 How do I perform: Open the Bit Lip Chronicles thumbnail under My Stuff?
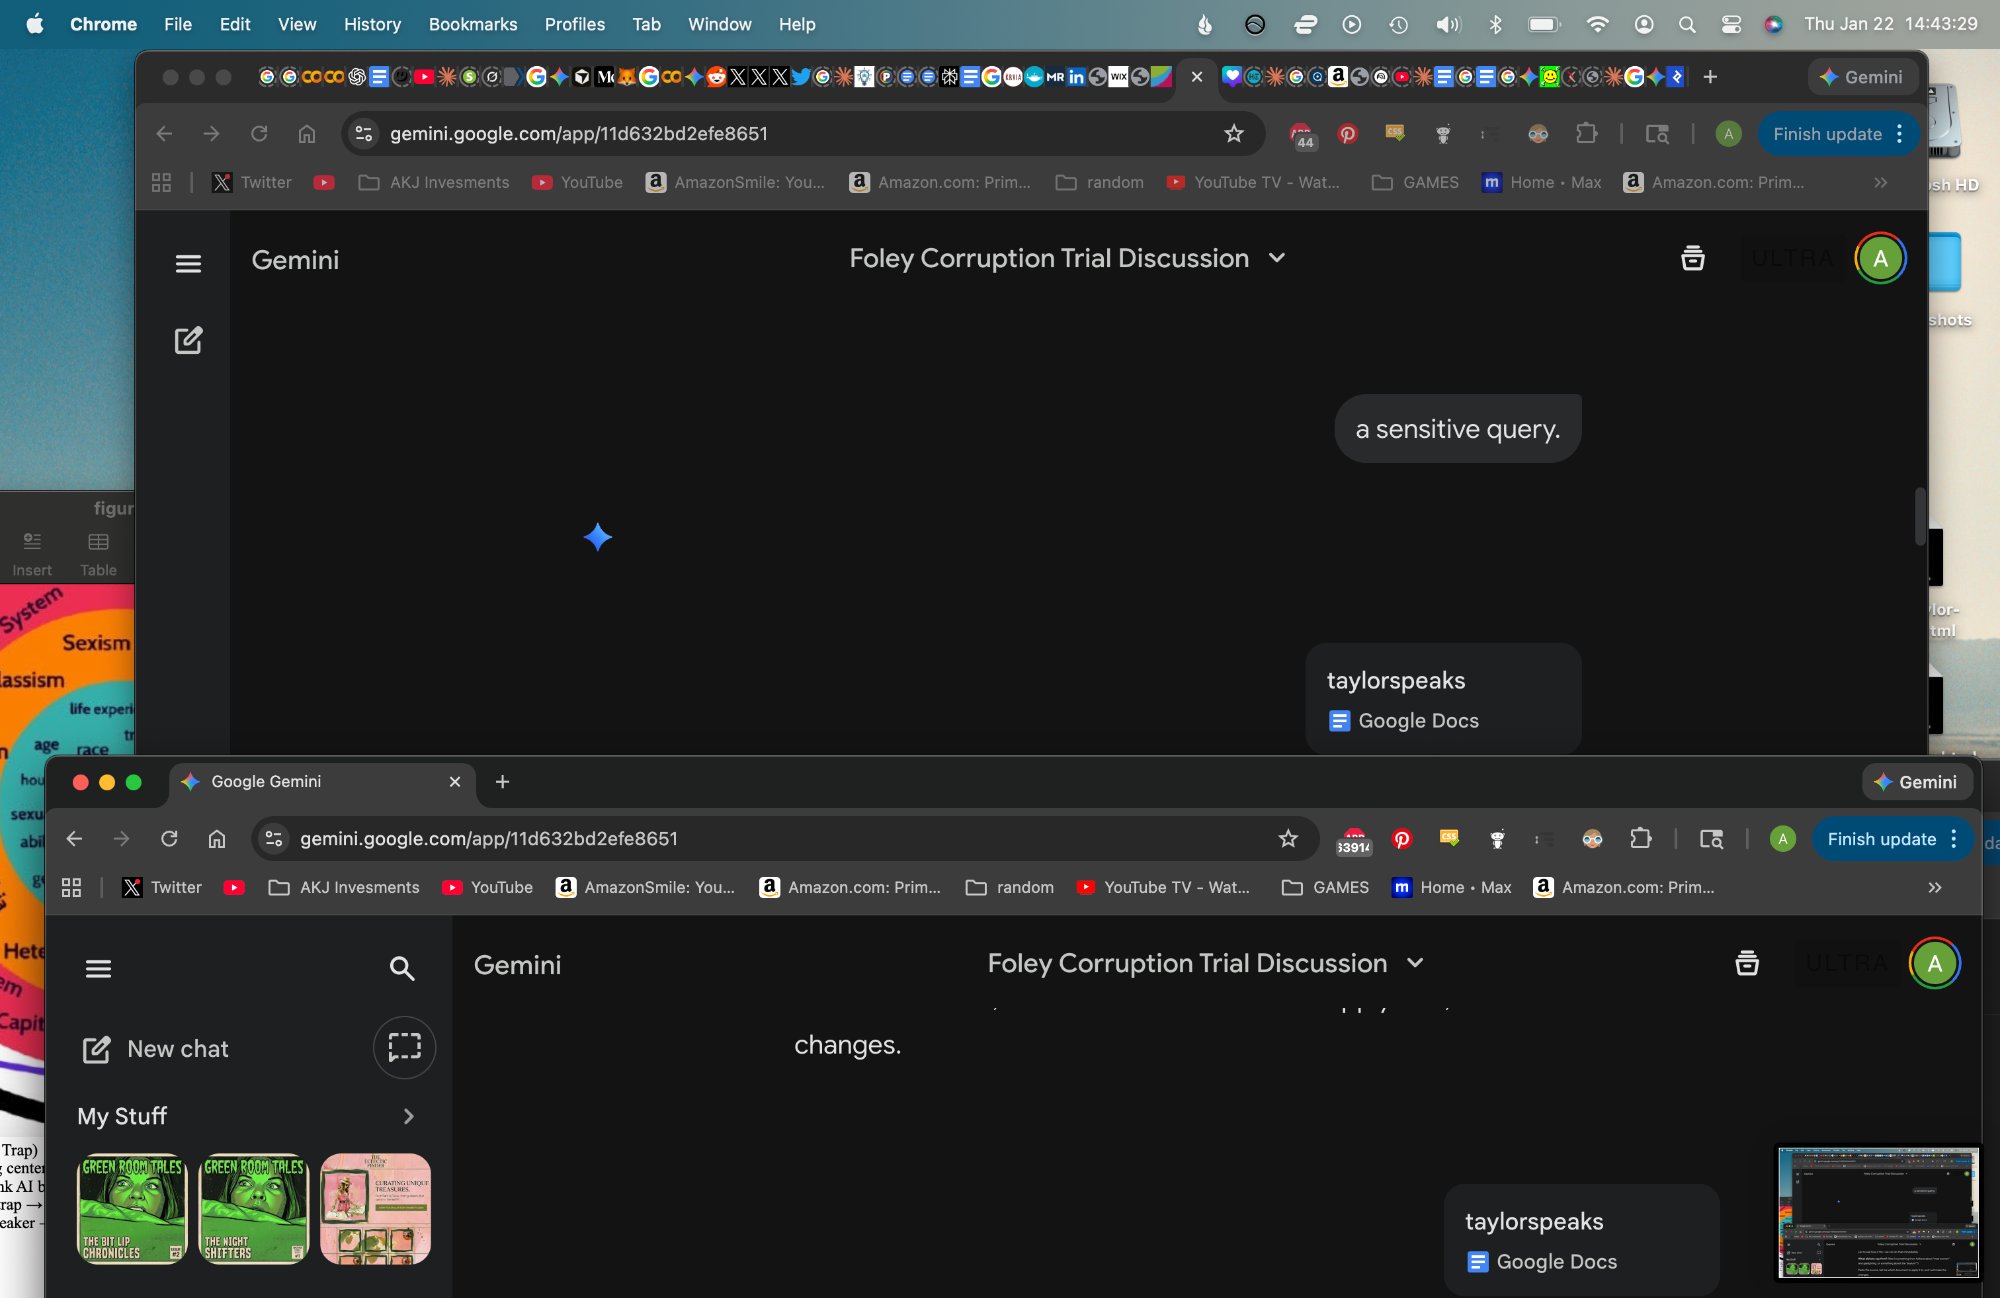[131, 1208]
